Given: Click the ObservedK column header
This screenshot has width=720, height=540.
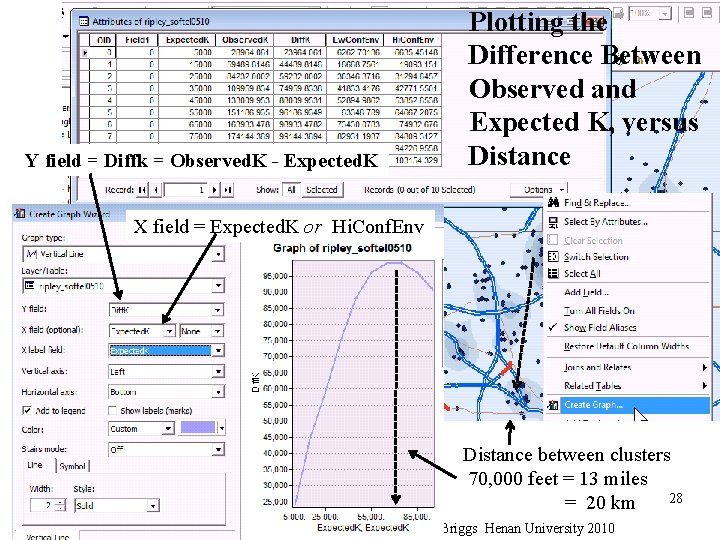Looking at the screenshot, I should pos(245,40).
